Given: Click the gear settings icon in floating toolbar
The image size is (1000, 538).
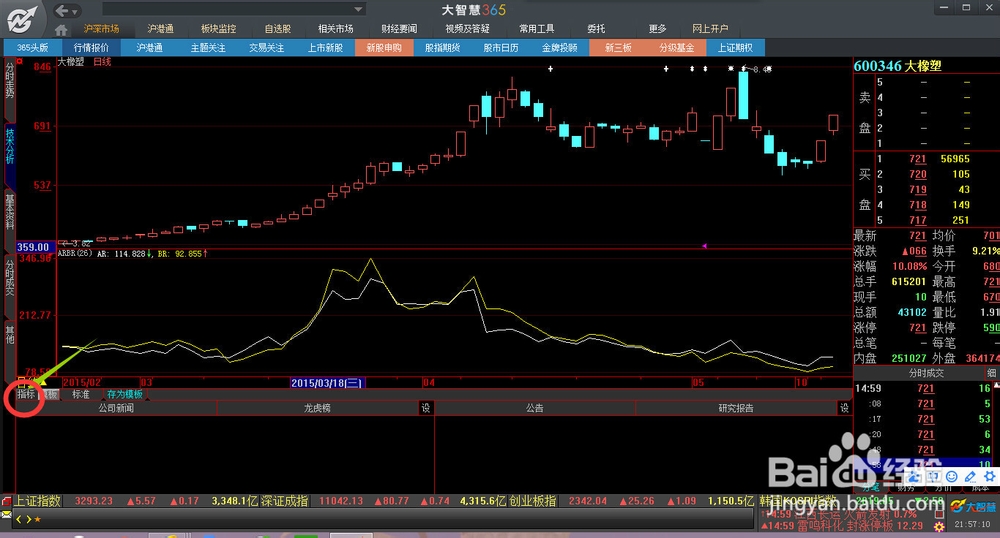Looking at the screenshot, I should [989, 476].
